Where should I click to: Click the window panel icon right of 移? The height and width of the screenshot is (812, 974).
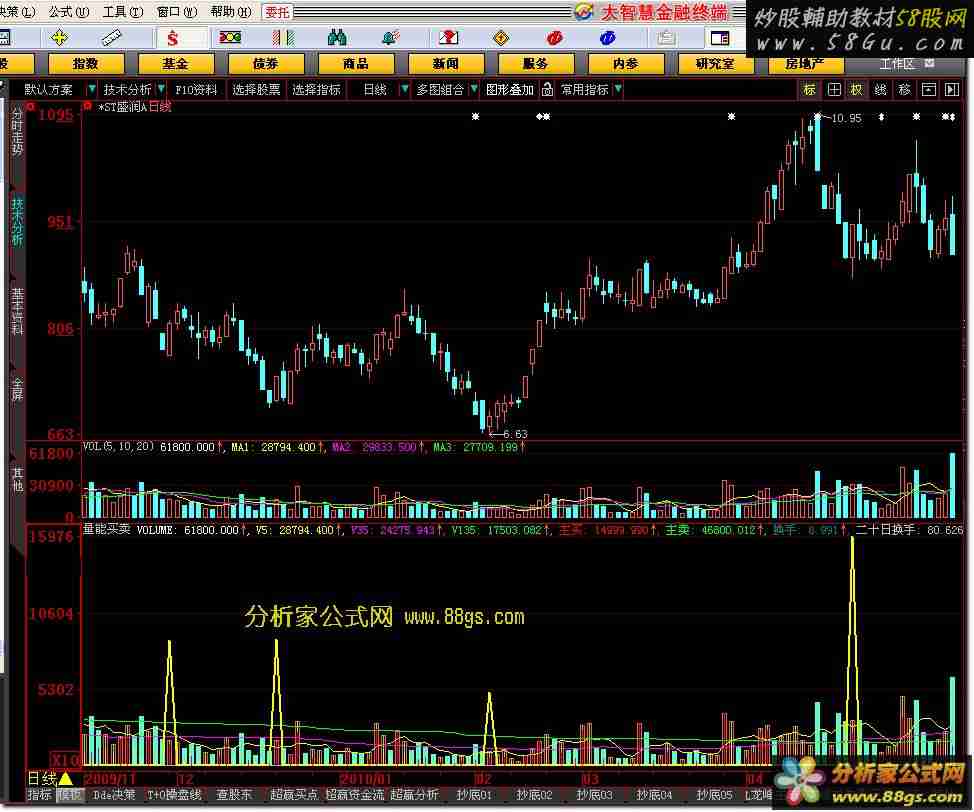929,90
